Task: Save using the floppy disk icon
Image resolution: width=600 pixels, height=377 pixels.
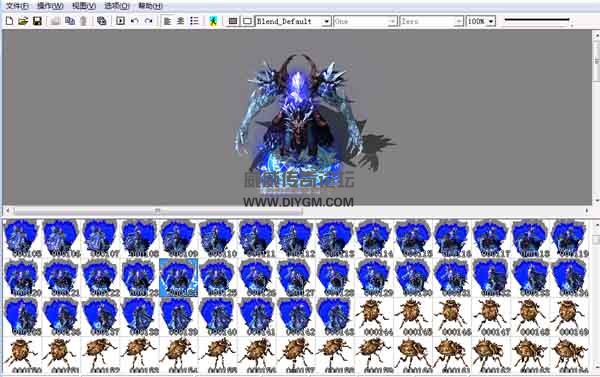Action: coord(37,21)
